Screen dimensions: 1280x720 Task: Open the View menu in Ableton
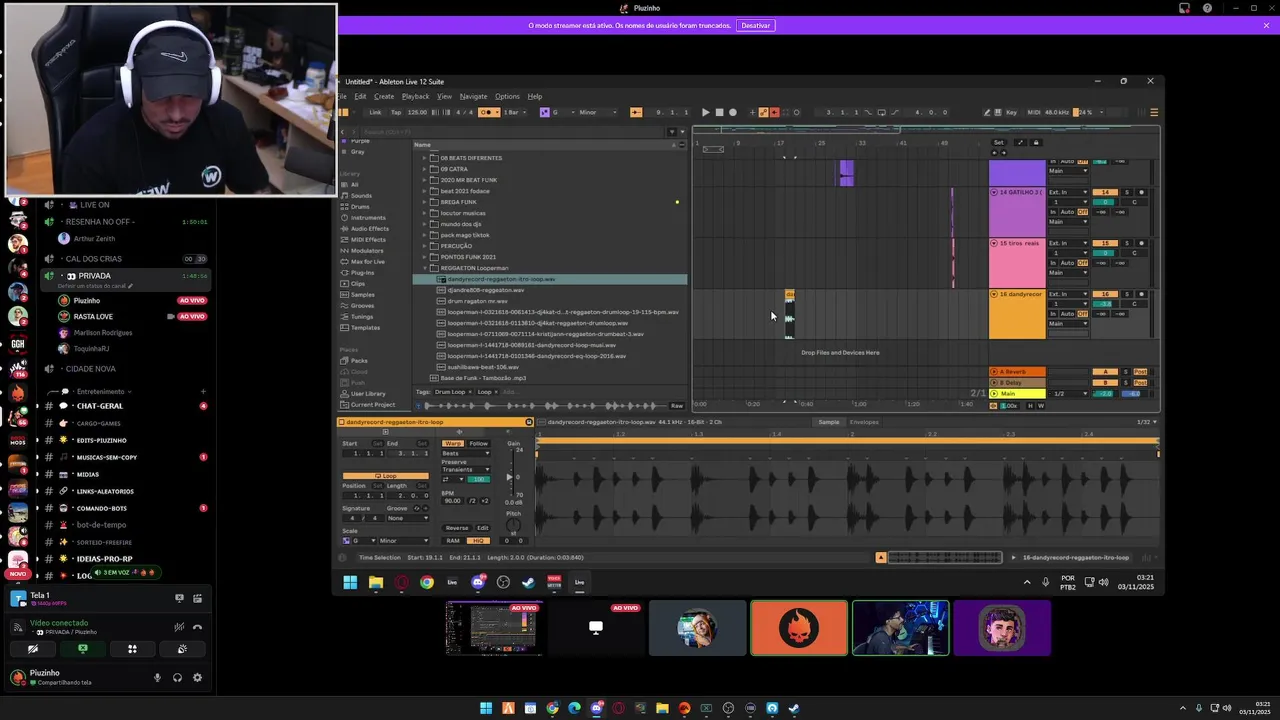[444, 97]
